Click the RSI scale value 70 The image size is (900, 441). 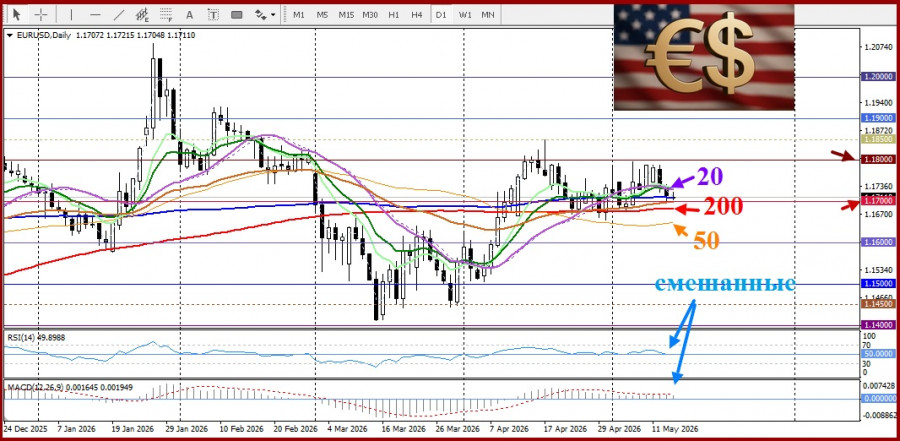coord(868,345)
